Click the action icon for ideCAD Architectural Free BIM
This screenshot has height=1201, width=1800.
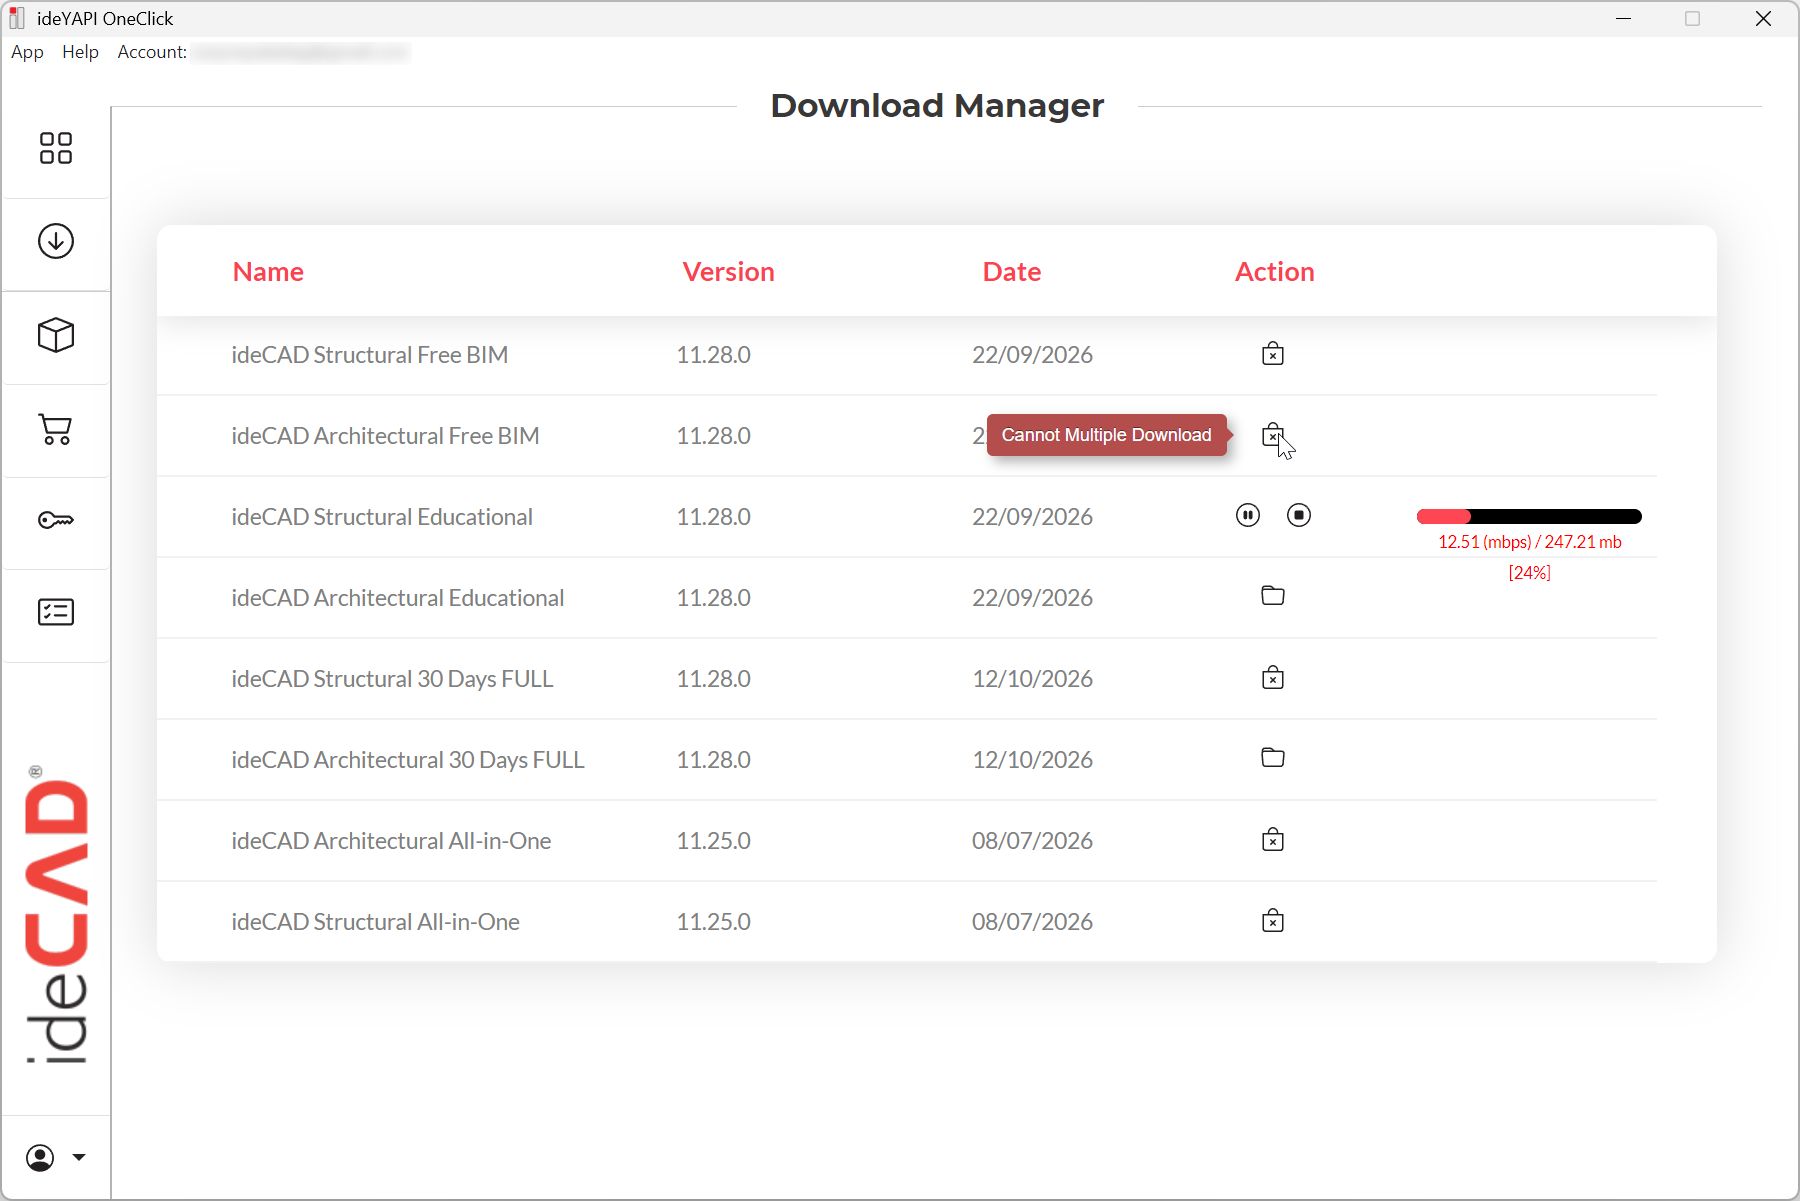[x=1273, y=435]
